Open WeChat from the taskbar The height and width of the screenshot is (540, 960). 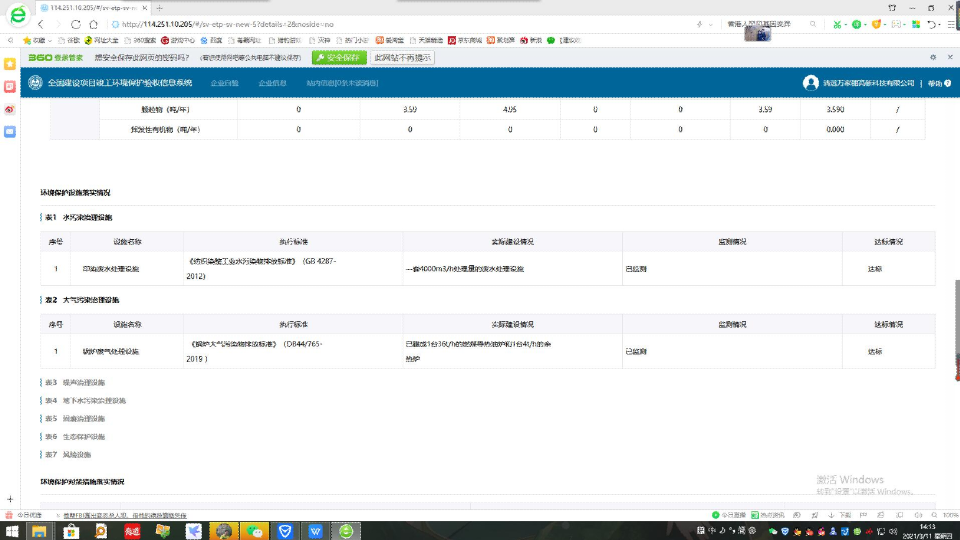[255, 530]
